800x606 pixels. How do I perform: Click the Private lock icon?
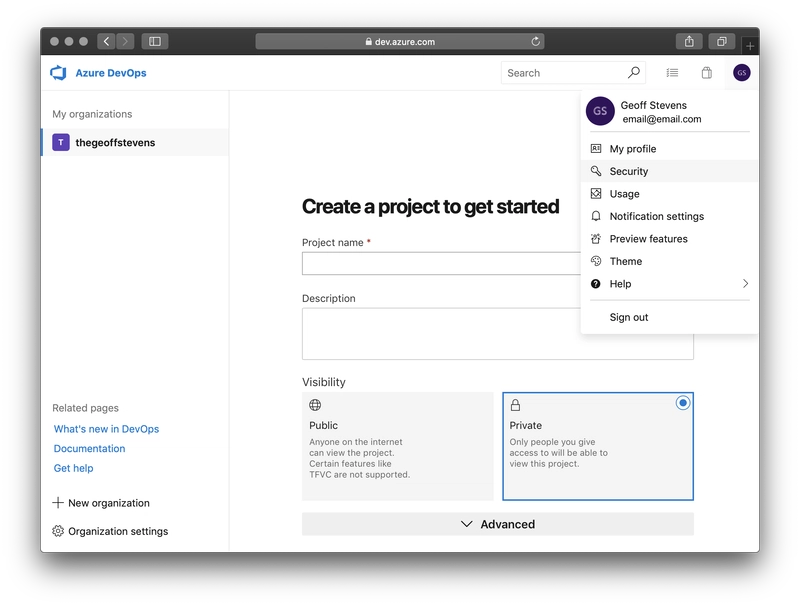click(515, 405)
